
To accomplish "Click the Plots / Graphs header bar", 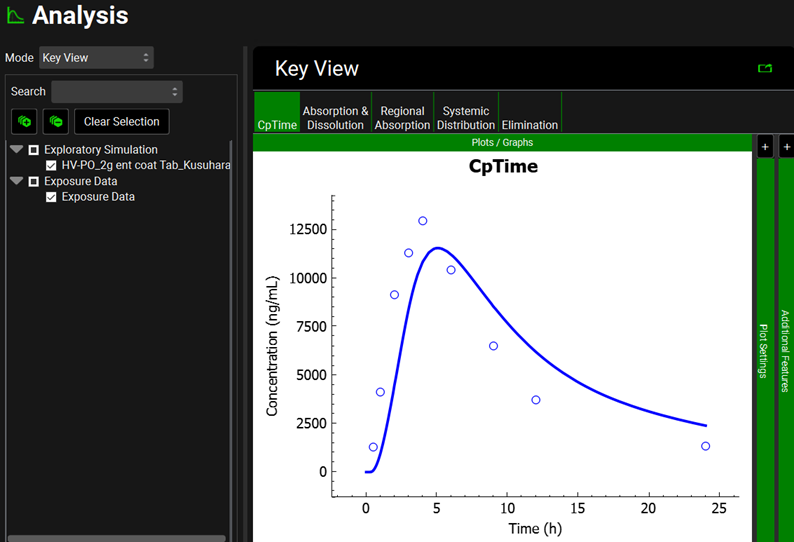I will pos(502,143).
